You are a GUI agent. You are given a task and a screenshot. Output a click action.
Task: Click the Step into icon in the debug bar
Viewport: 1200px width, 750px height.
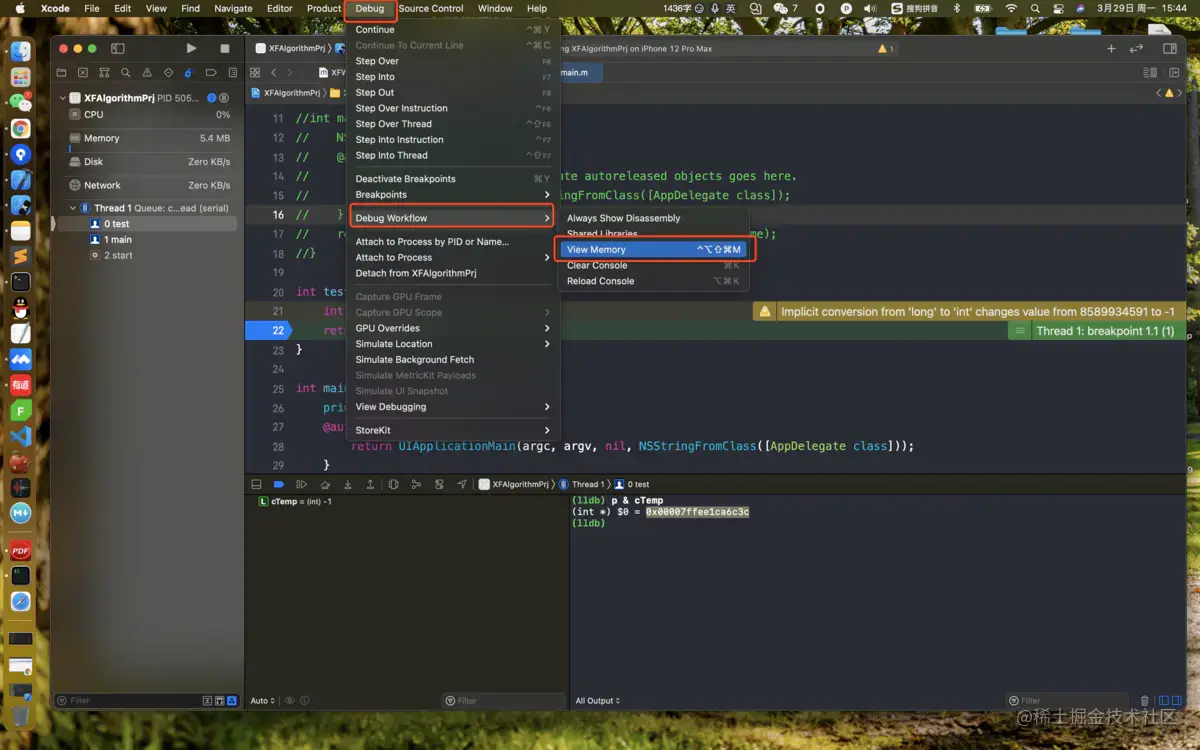pos(348,484)
